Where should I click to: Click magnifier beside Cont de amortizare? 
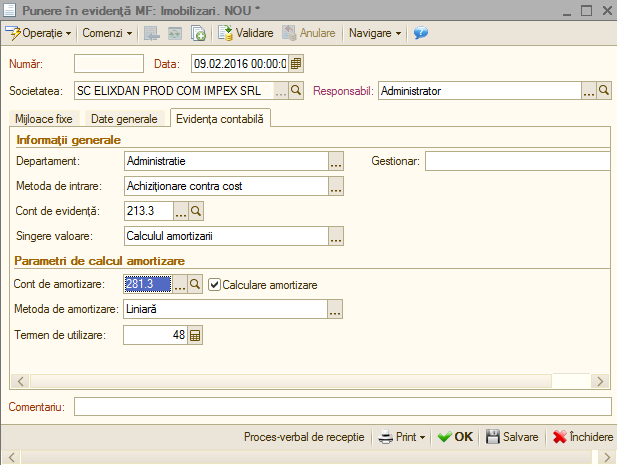[x=195, y=284]
